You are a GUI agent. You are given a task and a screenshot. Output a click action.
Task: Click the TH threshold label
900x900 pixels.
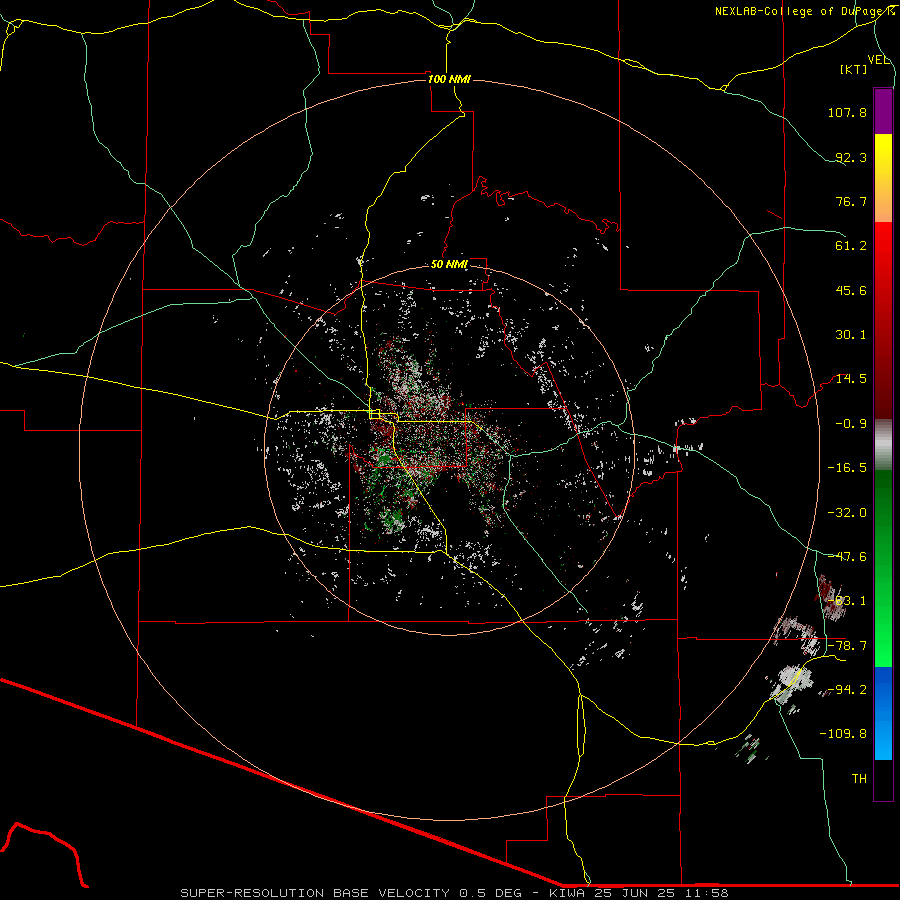pos(859,778)
